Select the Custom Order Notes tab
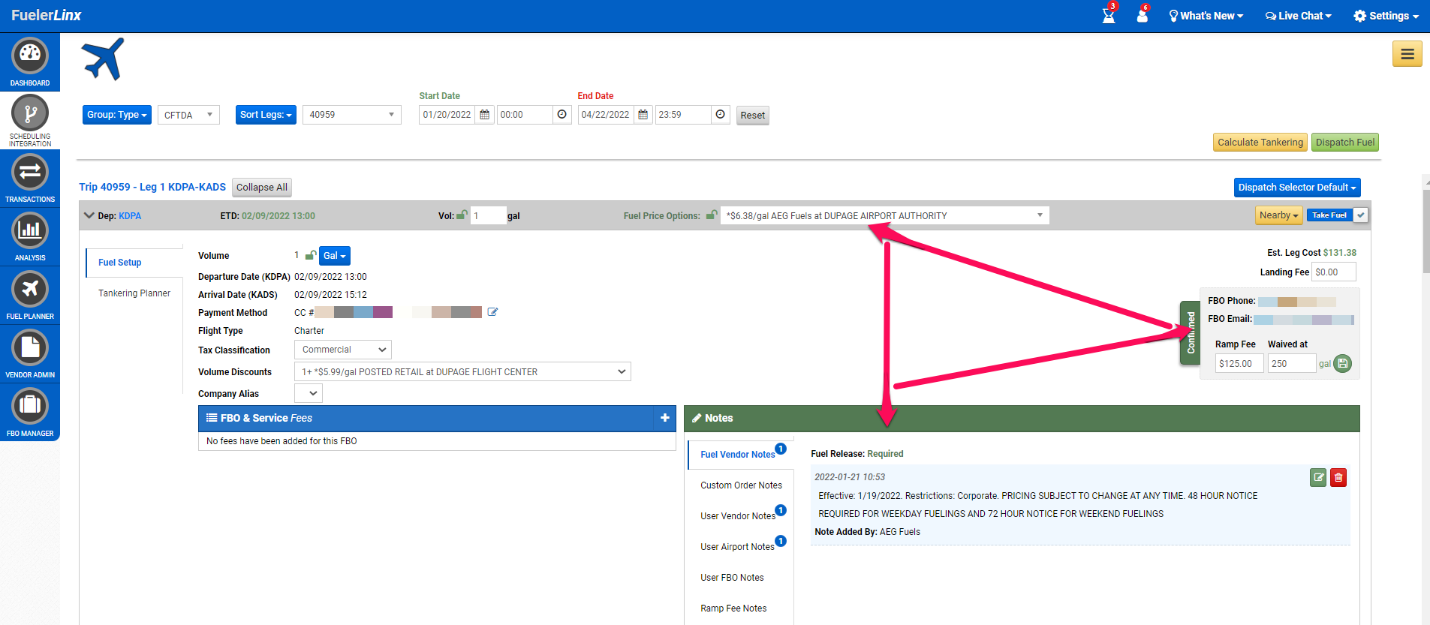The width and height of the screenshot is (1430, 625). [x=741, y=485]
